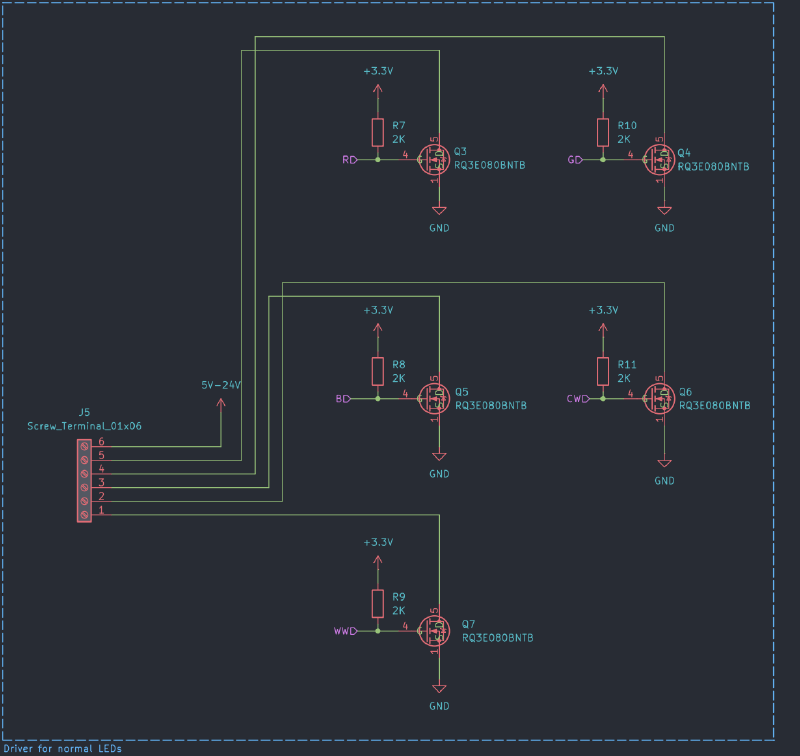Select the +3.3V power arrow above R9

click(378, 565)
